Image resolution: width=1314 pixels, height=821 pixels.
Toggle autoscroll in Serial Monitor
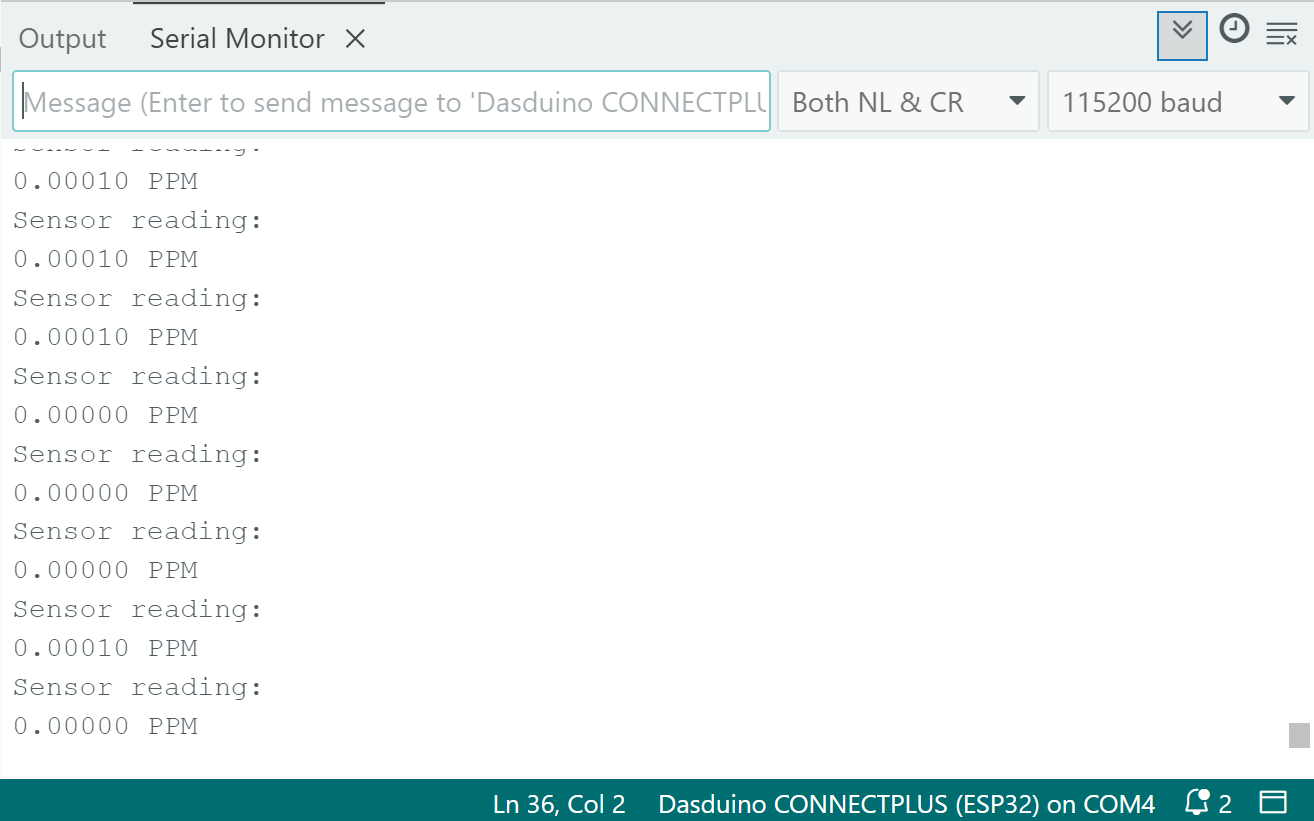1182,34
